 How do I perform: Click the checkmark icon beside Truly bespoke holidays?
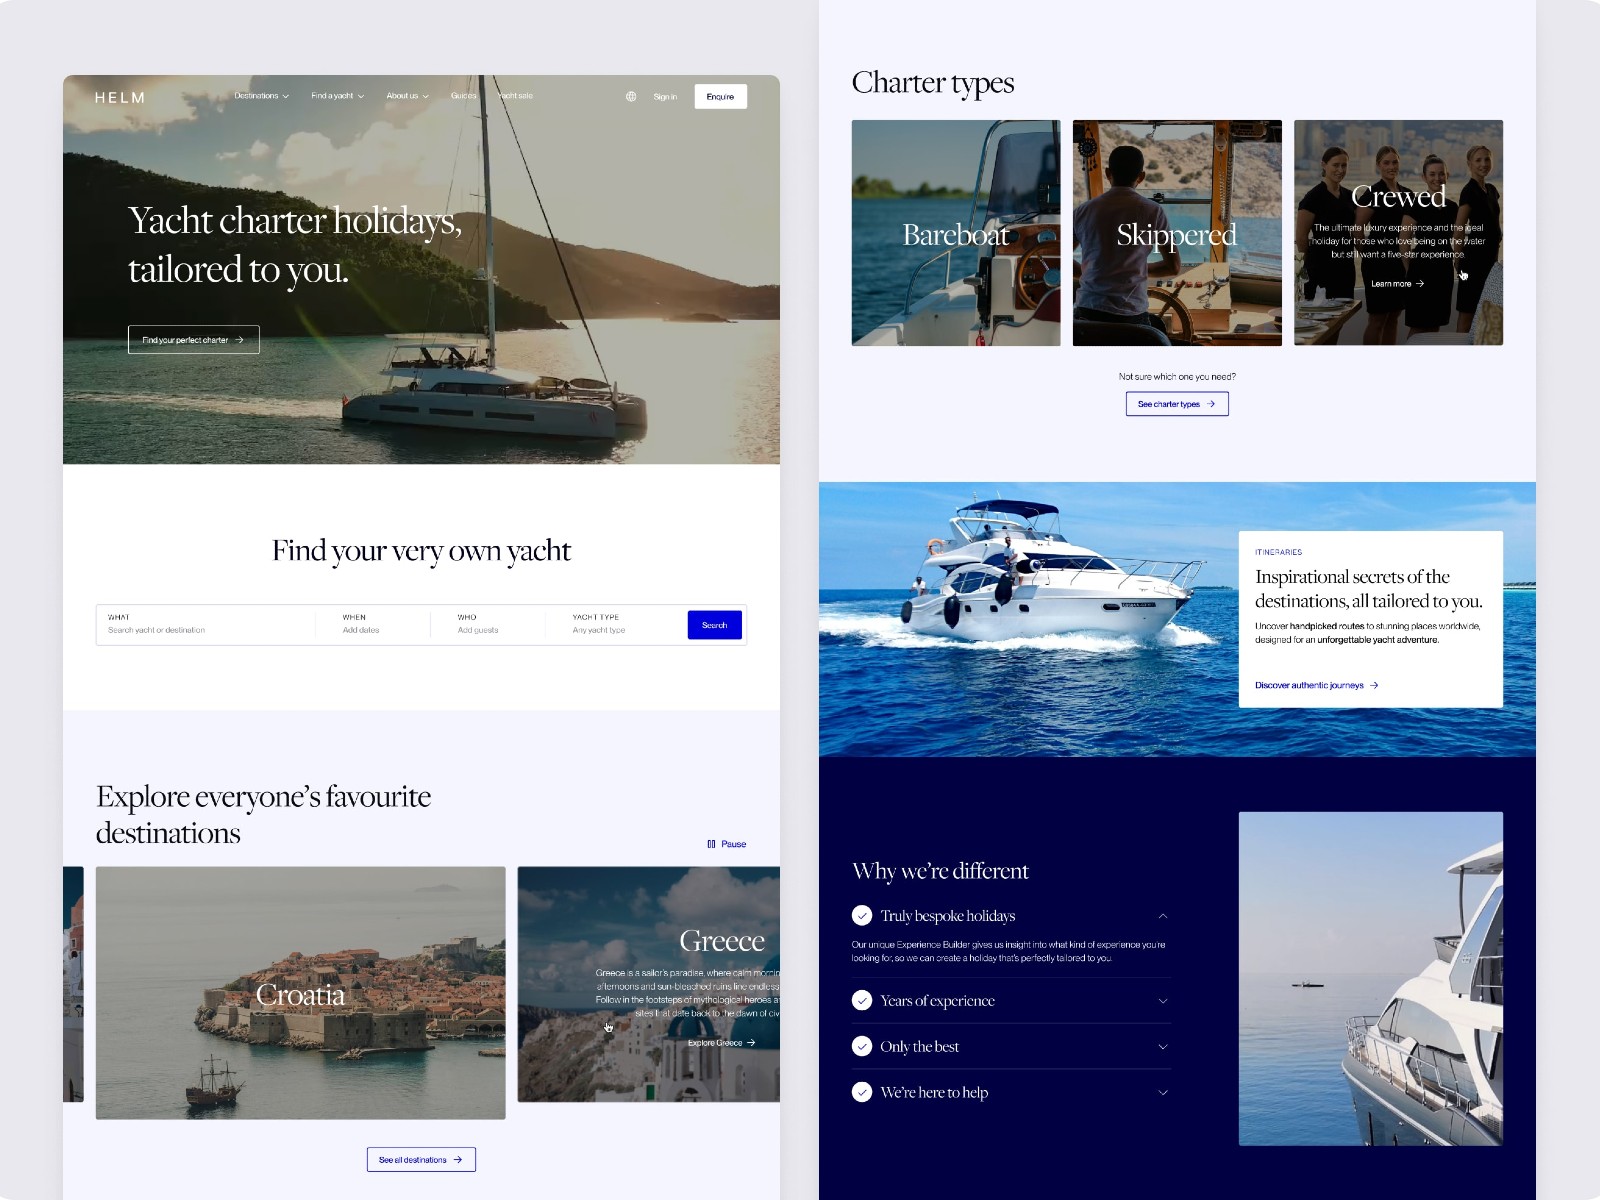tap(862, 915)
